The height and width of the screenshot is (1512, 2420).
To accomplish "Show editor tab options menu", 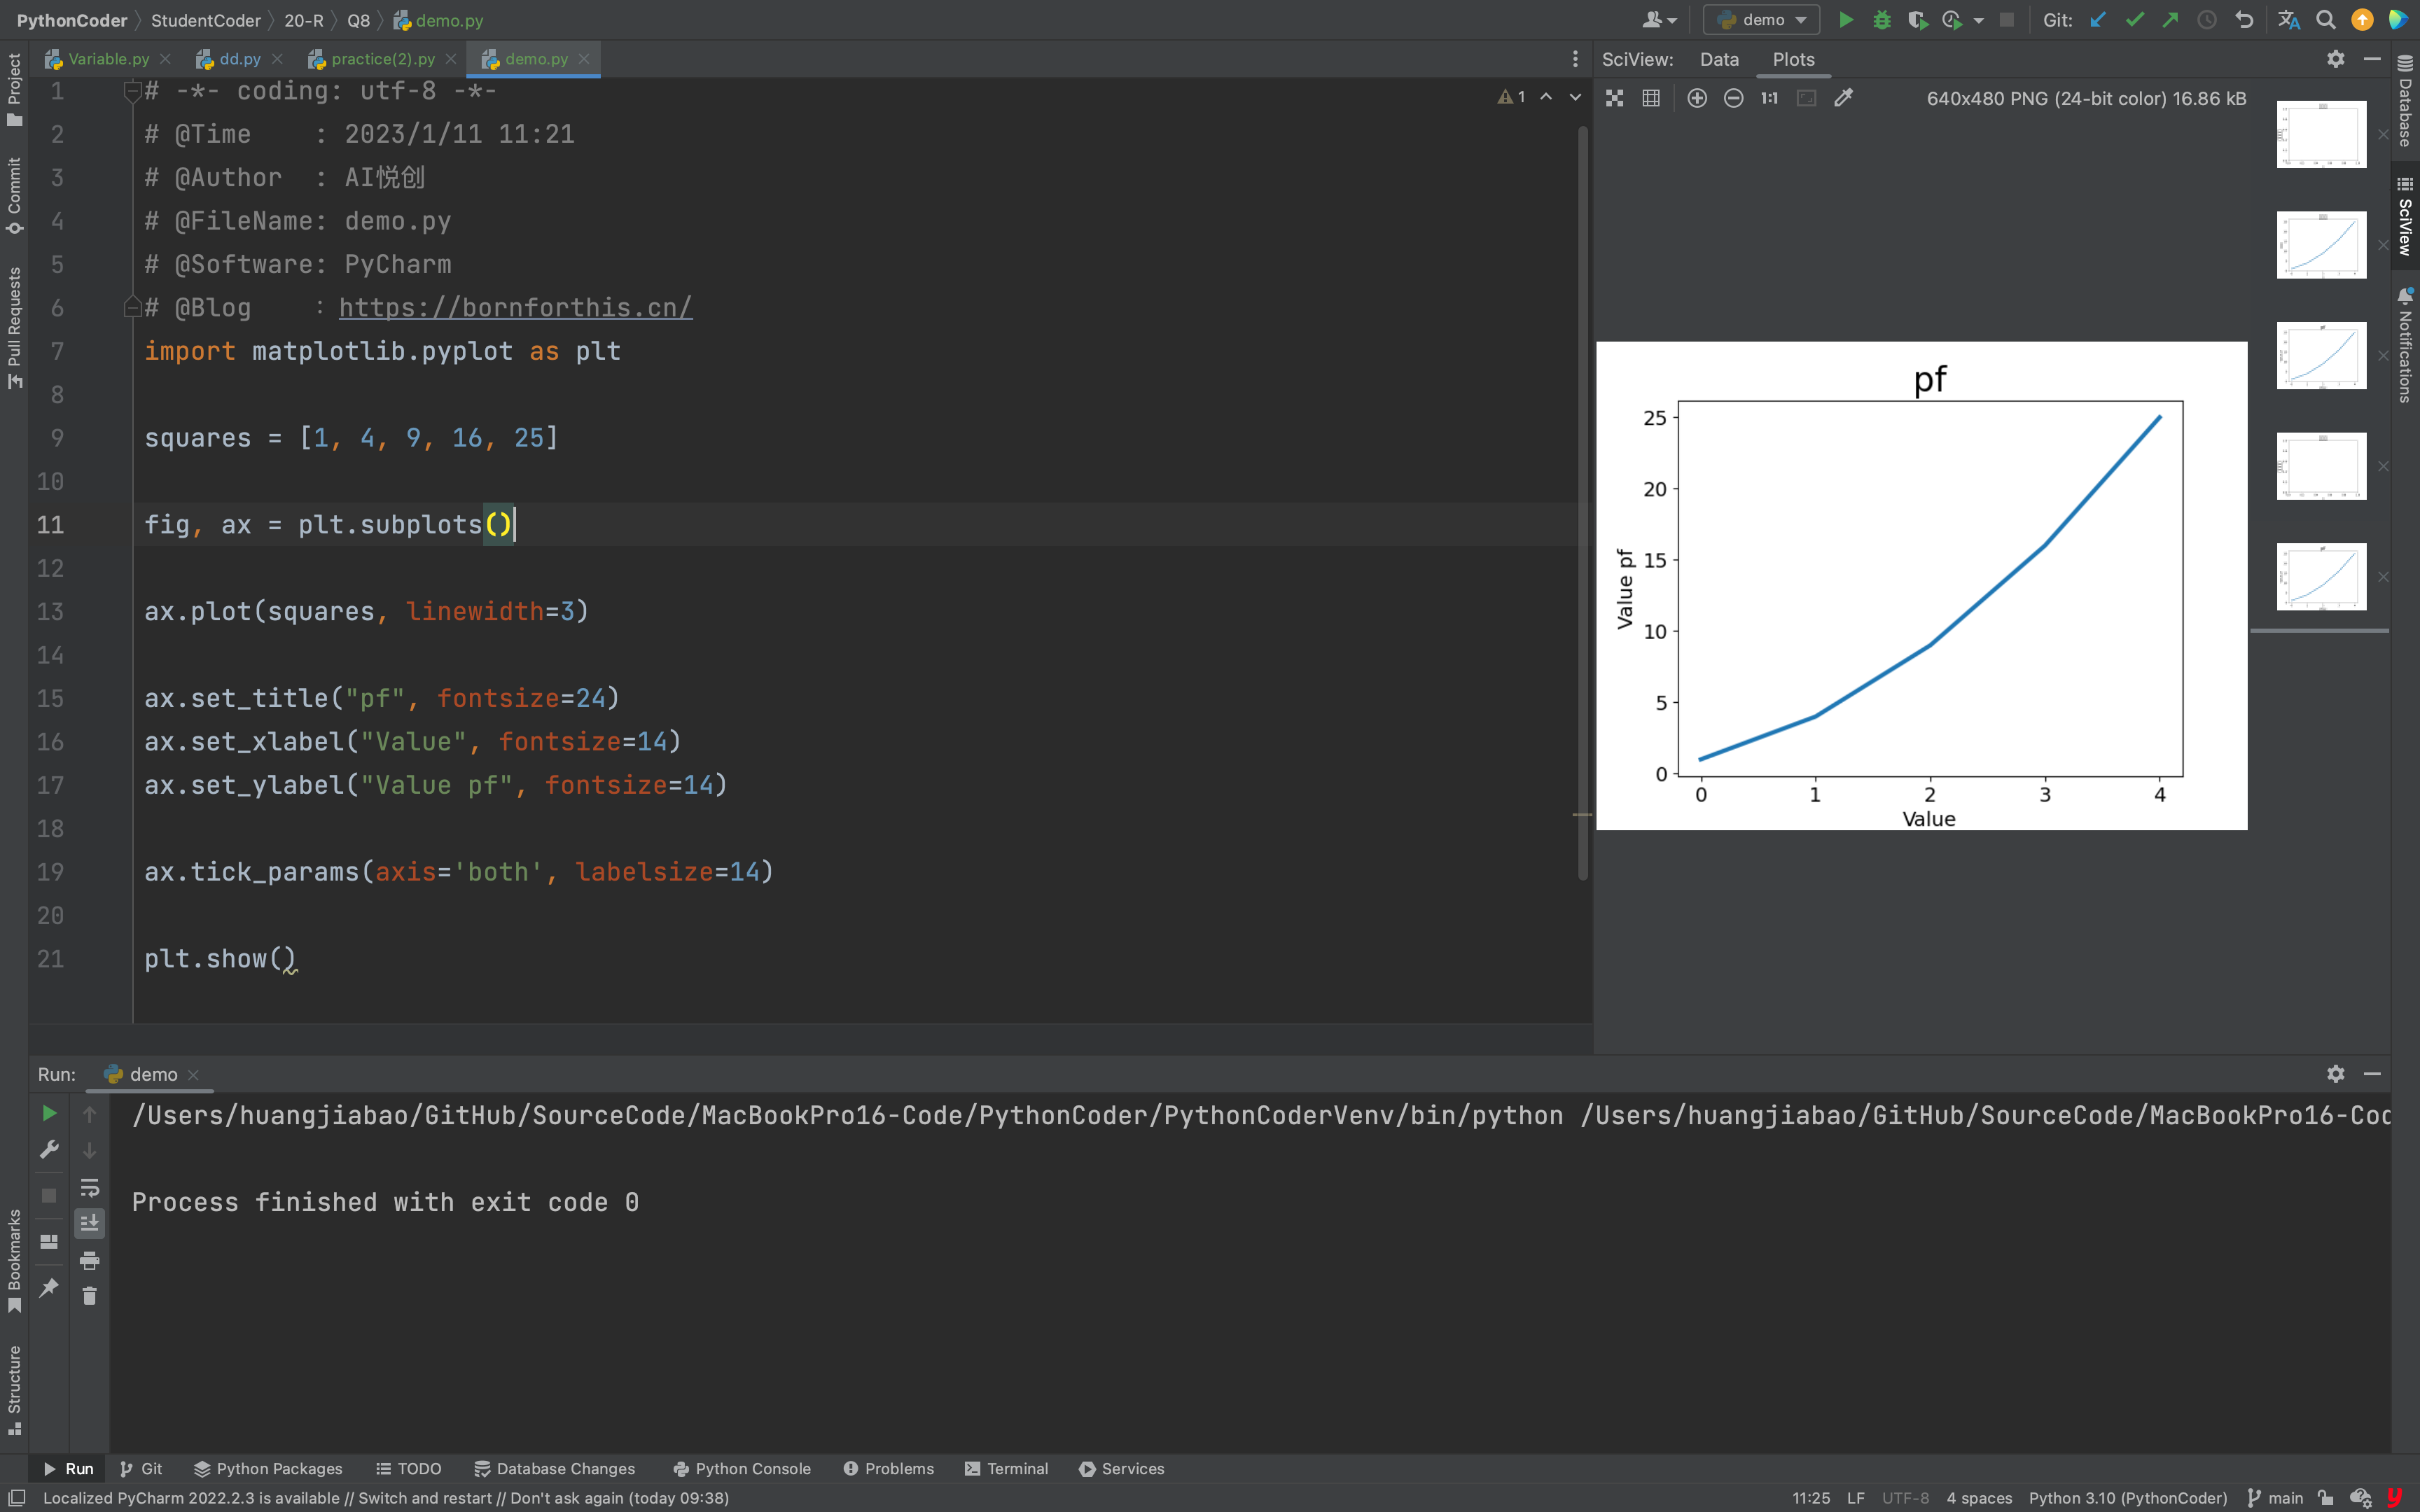I will click(1575, 59).
